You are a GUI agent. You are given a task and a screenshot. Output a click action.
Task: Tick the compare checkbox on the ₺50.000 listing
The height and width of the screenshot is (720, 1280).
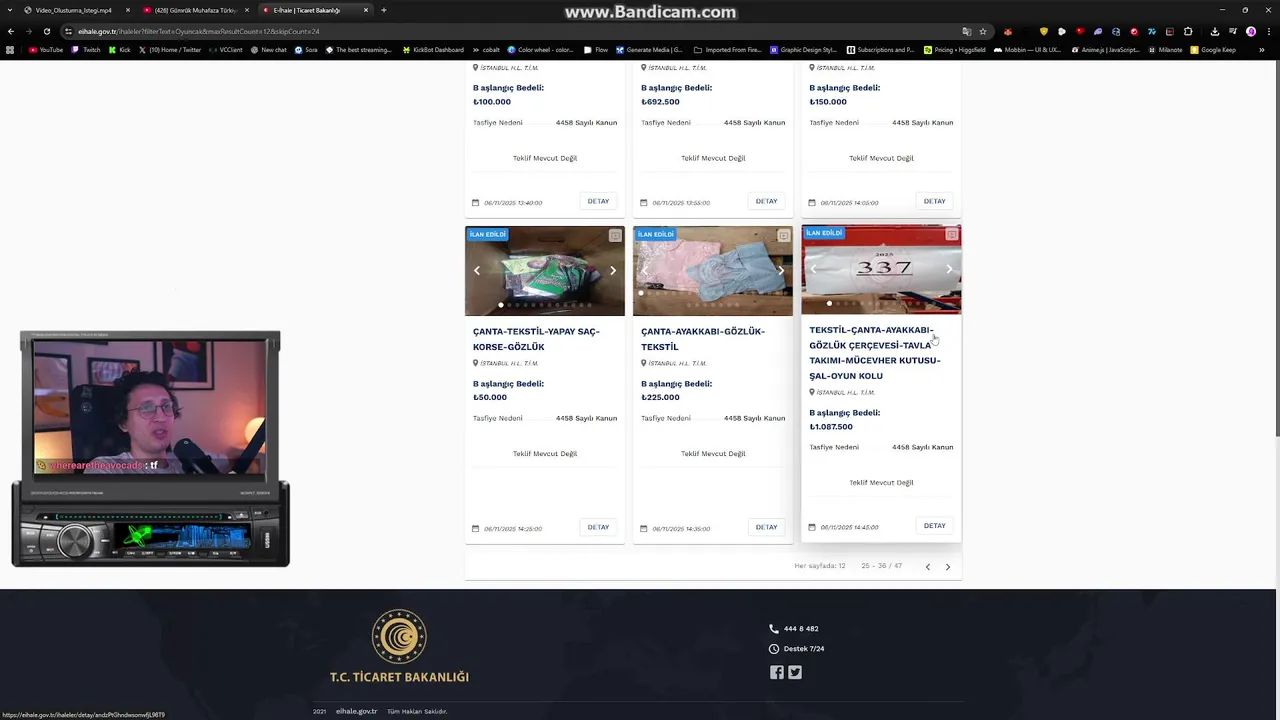(615, 235)
